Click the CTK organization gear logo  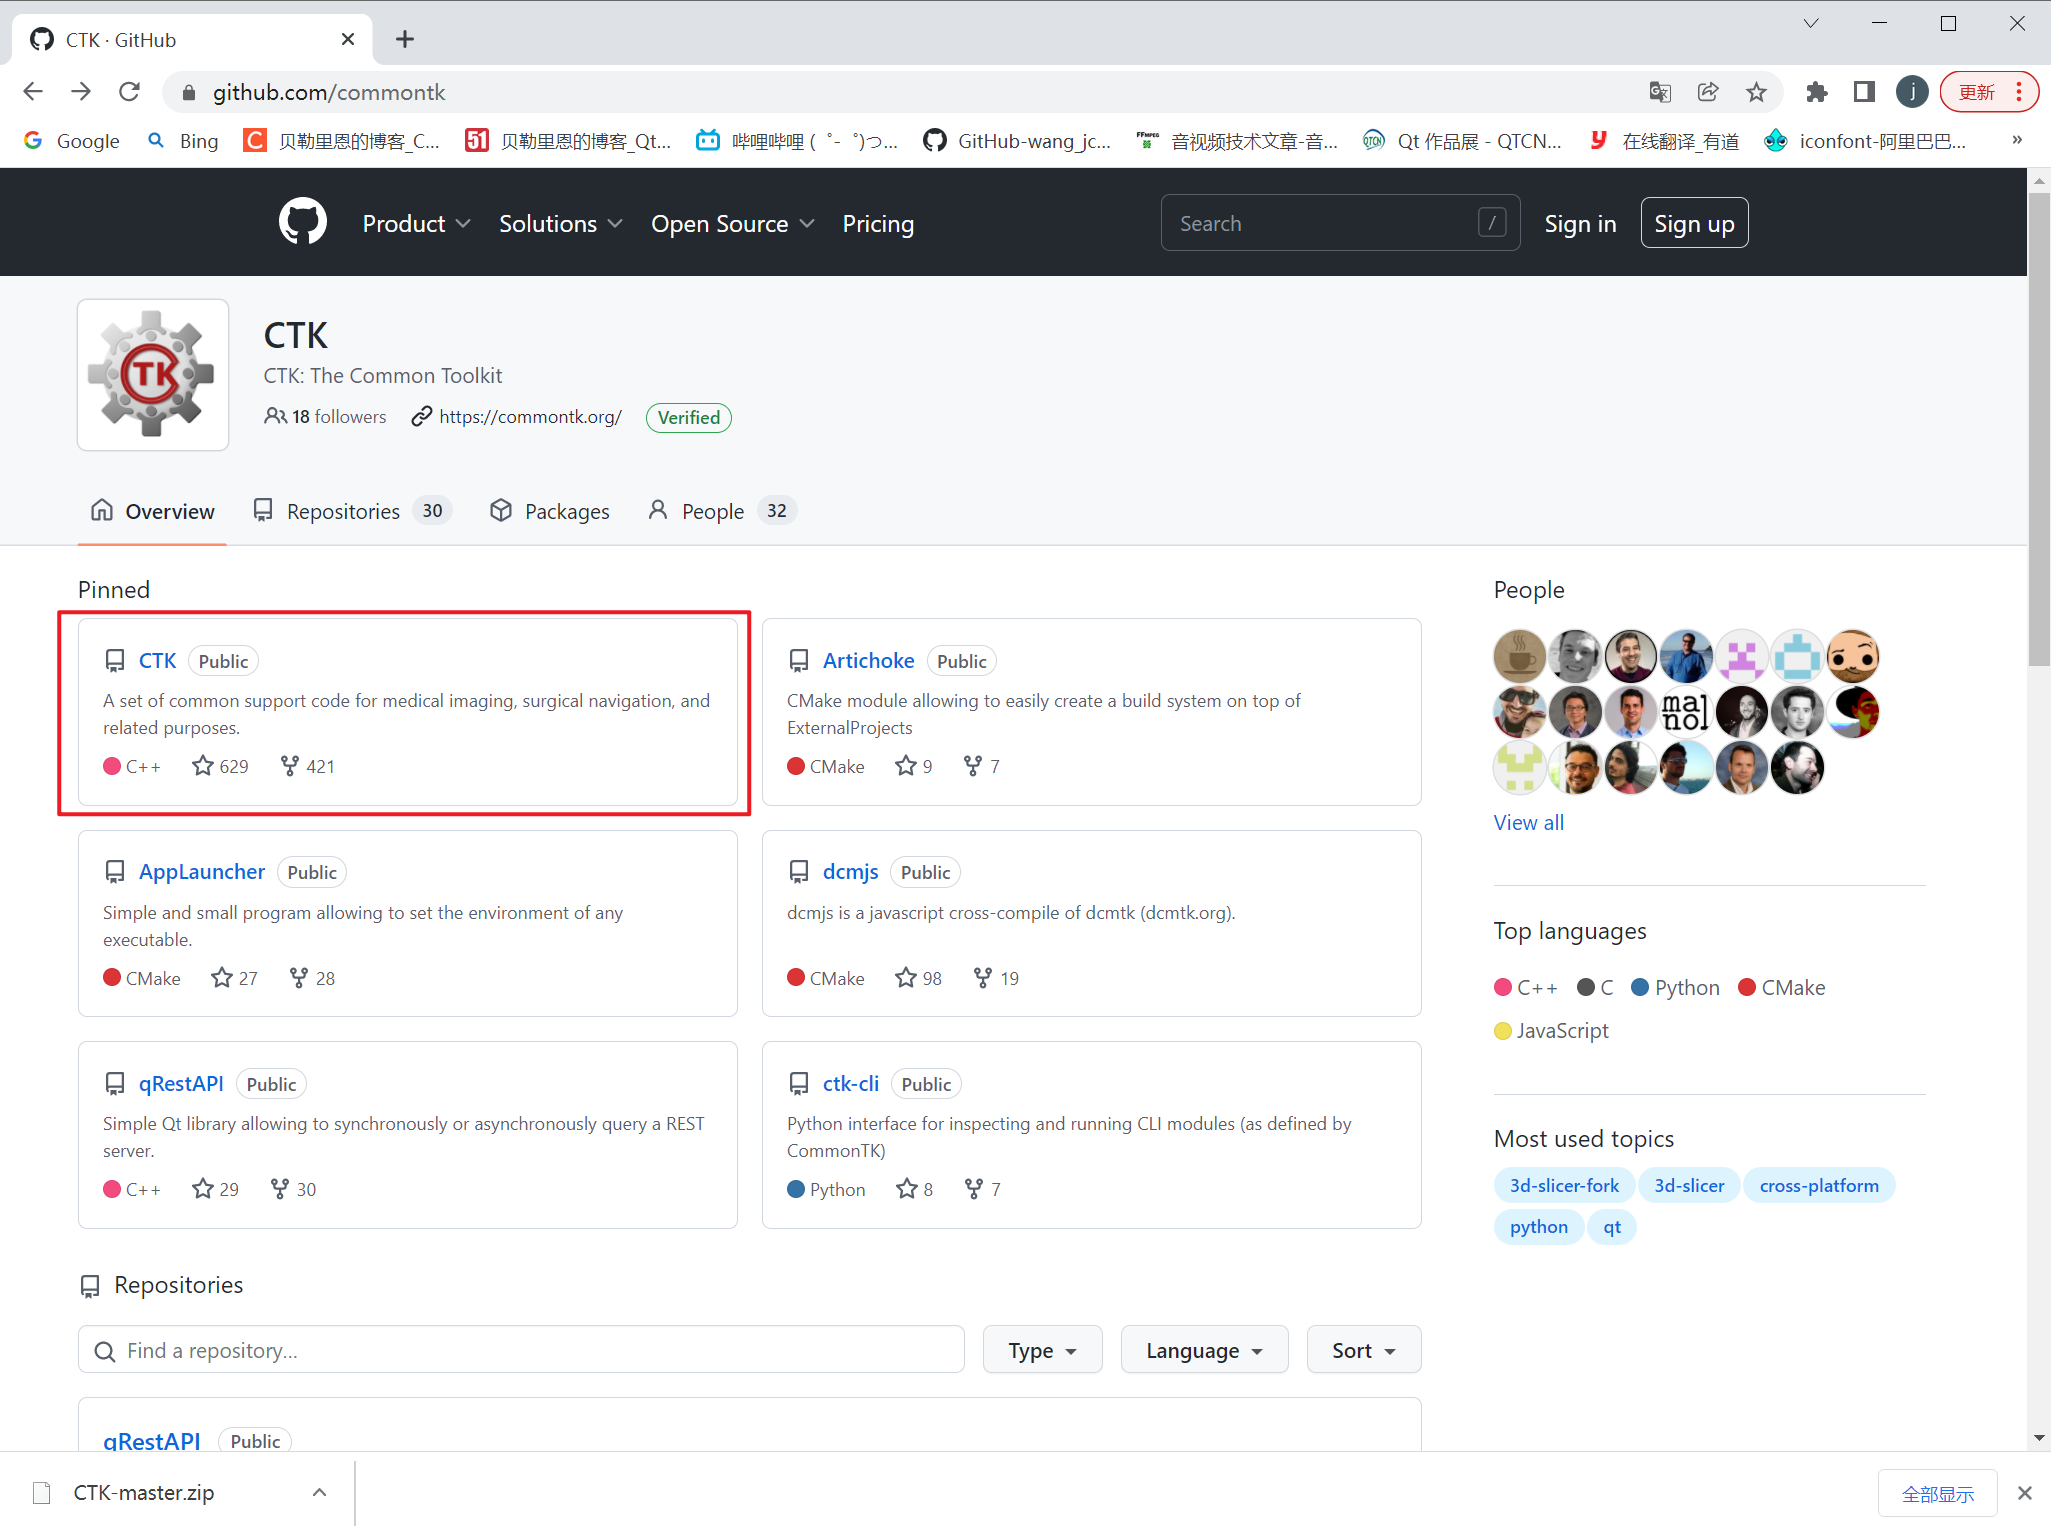[153, 374]
